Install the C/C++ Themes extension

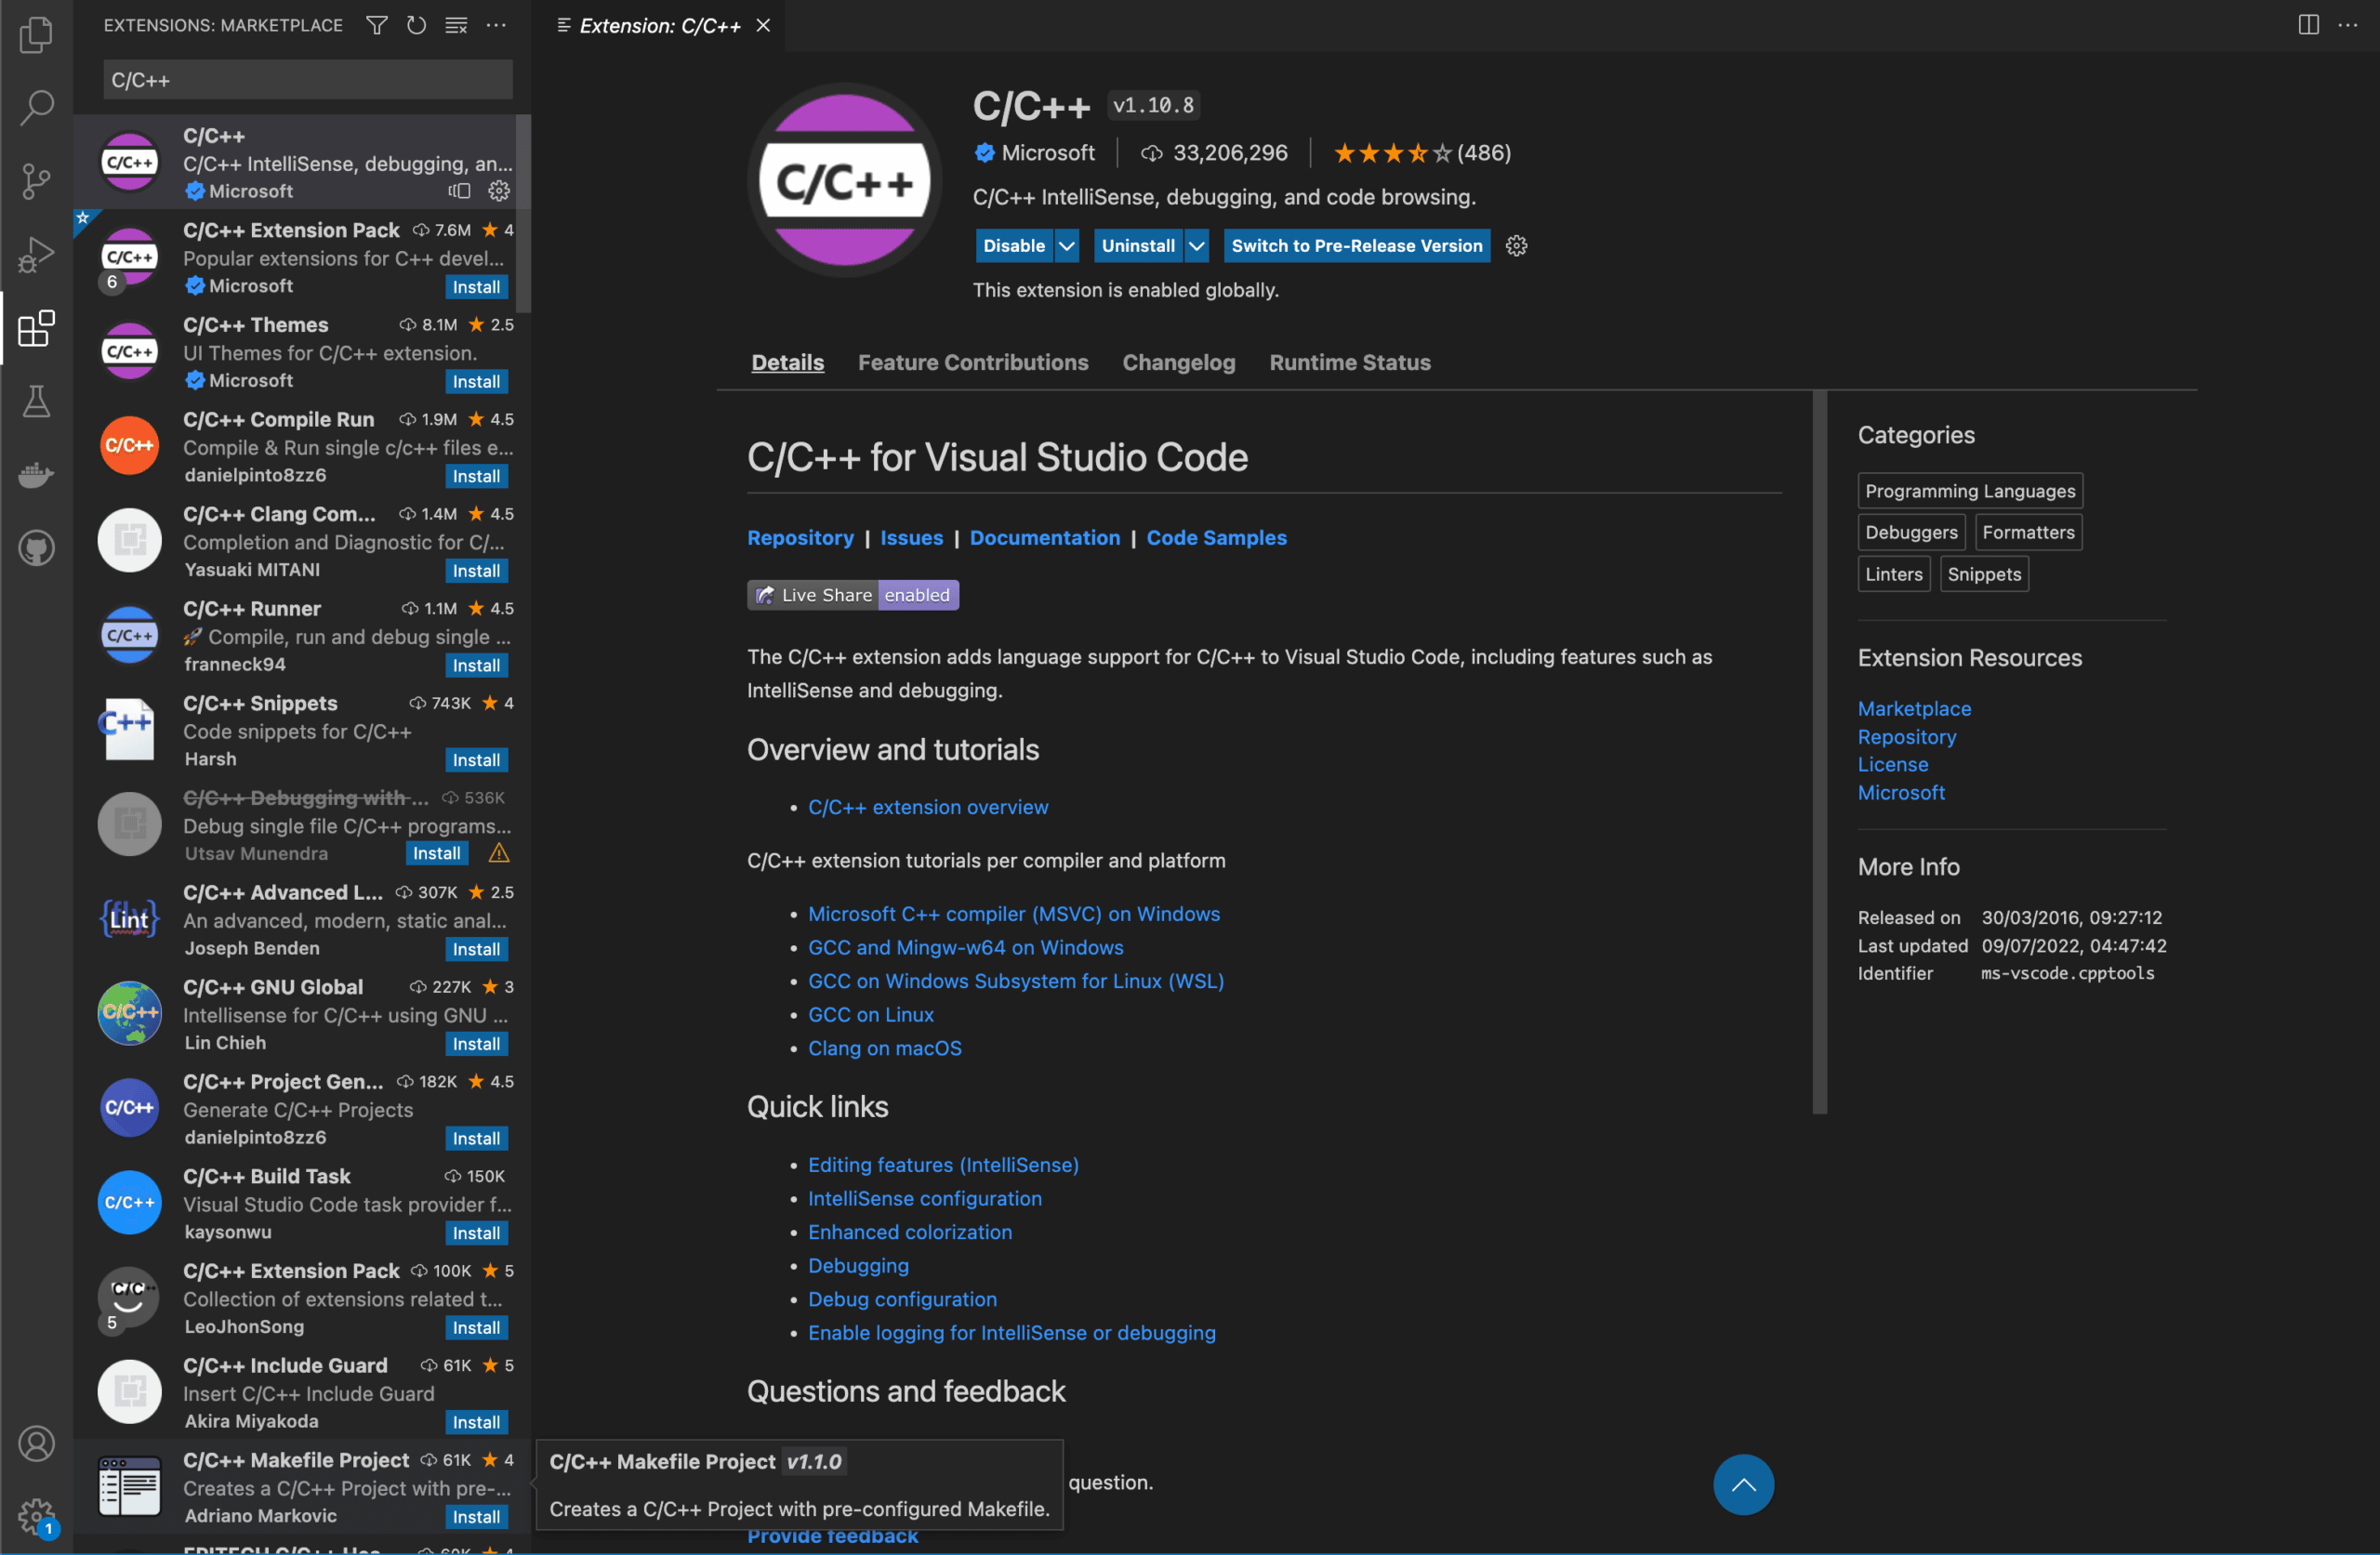[x=476, y=382]
